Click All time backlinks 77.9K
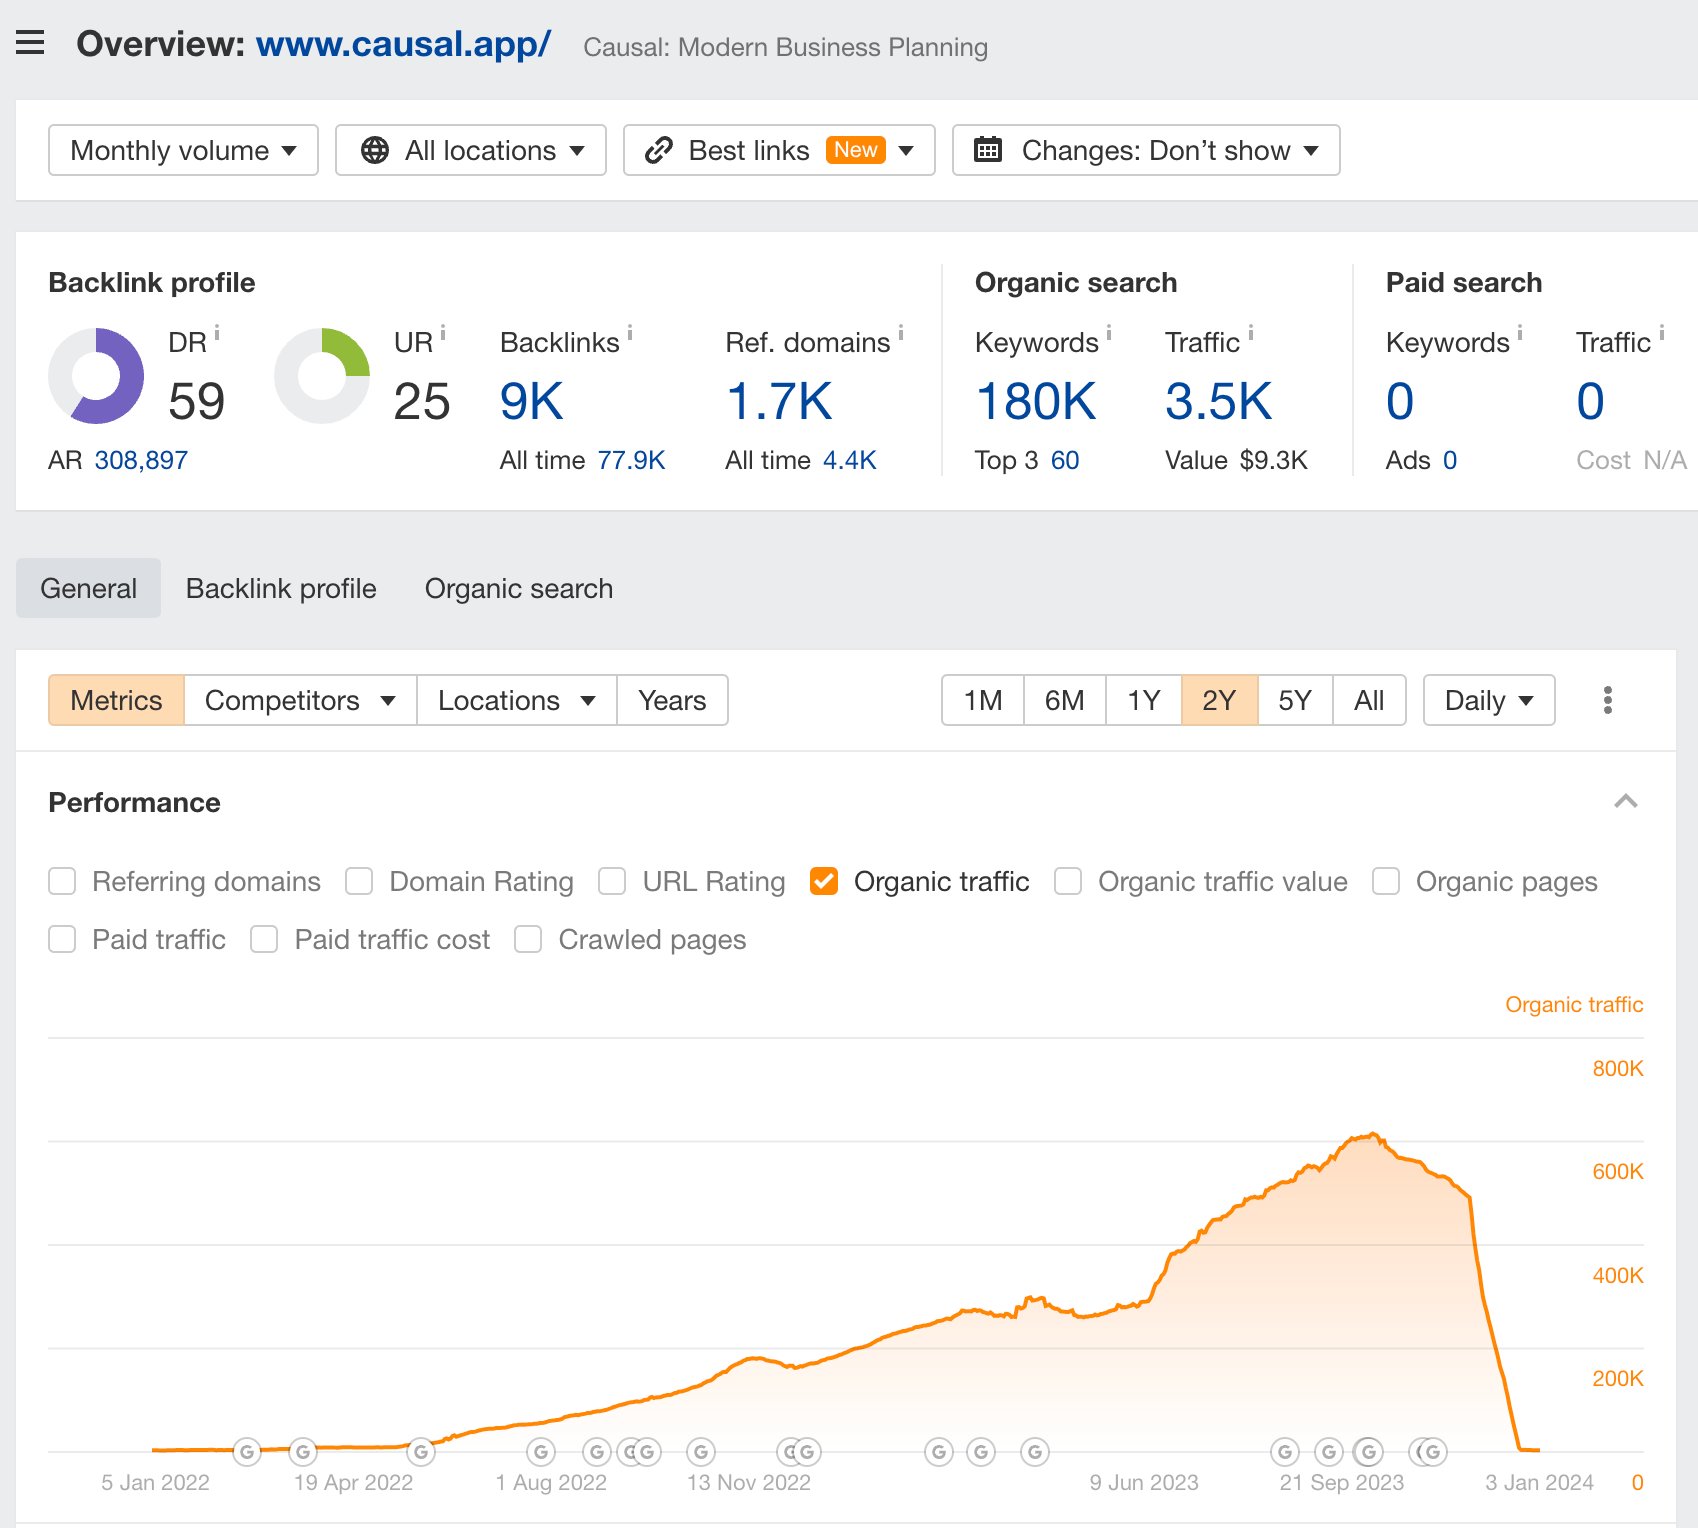 (x=631, y=460)
